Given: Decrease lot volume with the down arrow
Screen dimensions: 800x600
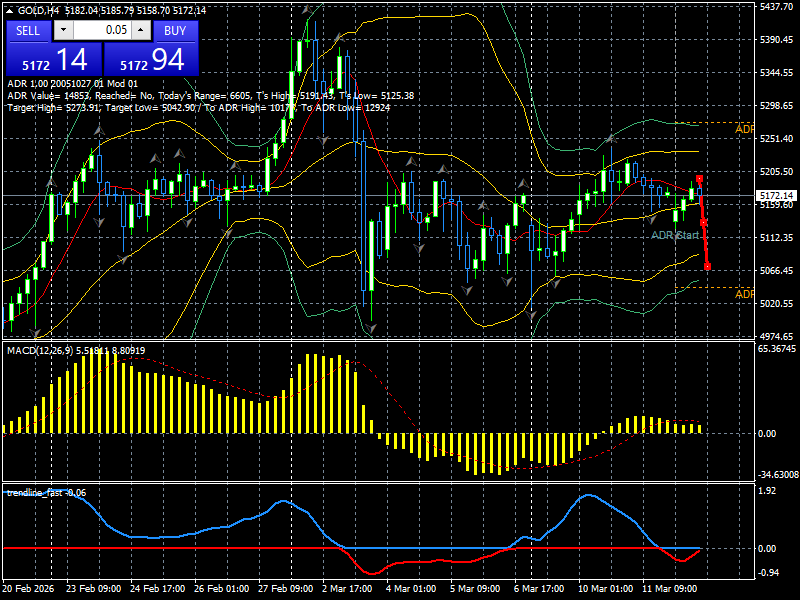Looking at the screenshot, I should coord(63,30).
